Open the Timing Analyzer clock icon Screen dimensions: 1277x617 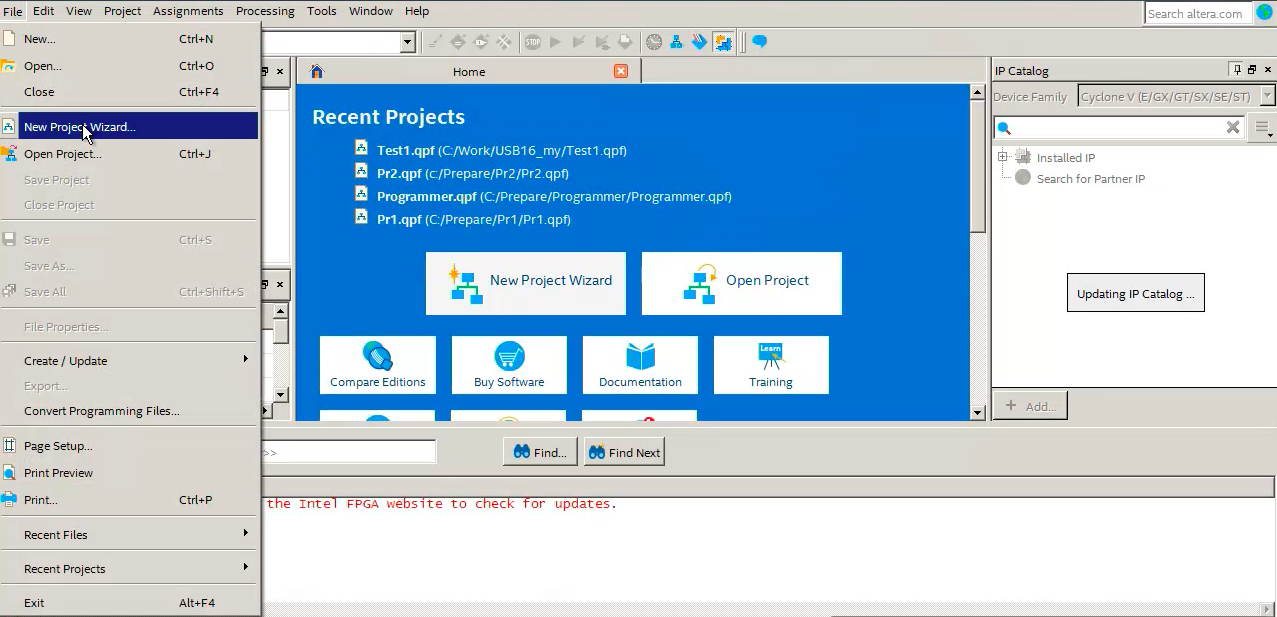coord(654,42)
